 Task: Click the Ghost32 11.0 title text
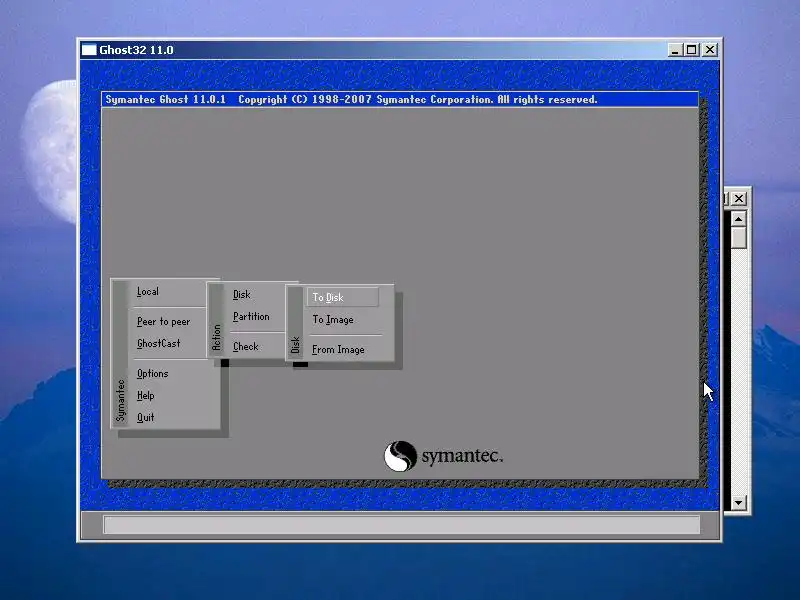136,50
